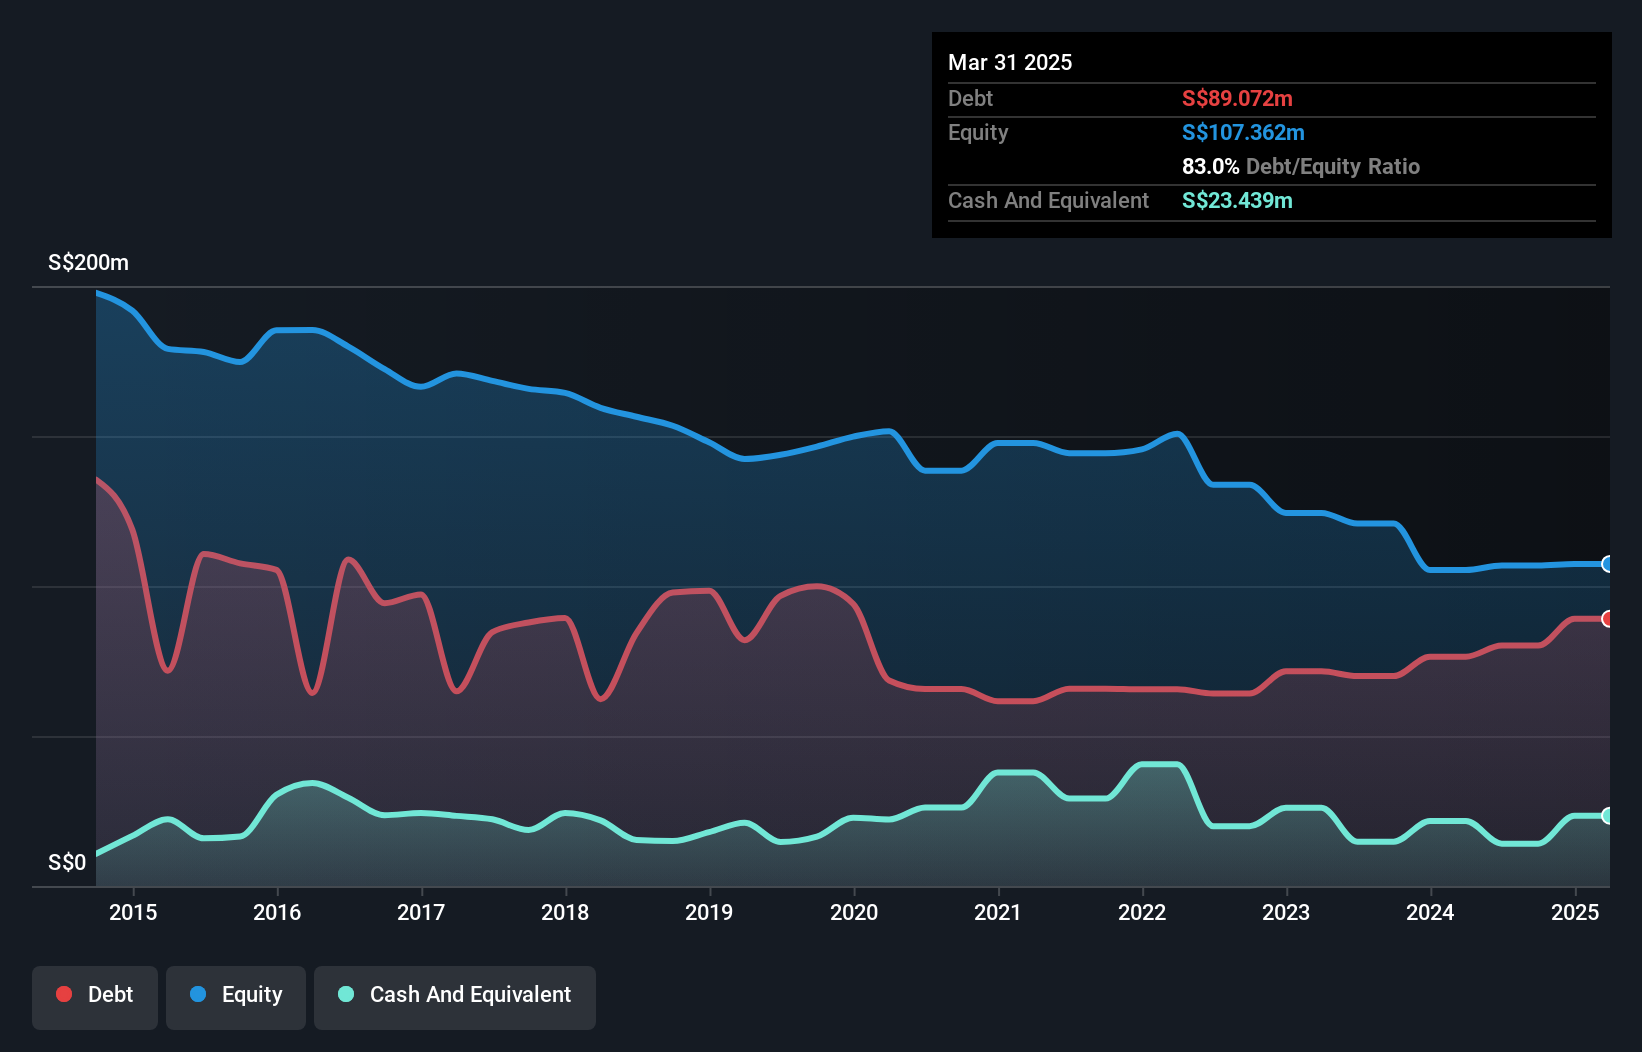The height and width of the screenshot is (1052, 1642).
Task: Click the S$89.072m Debt value in the tooltip
Action: point(1237,98)
